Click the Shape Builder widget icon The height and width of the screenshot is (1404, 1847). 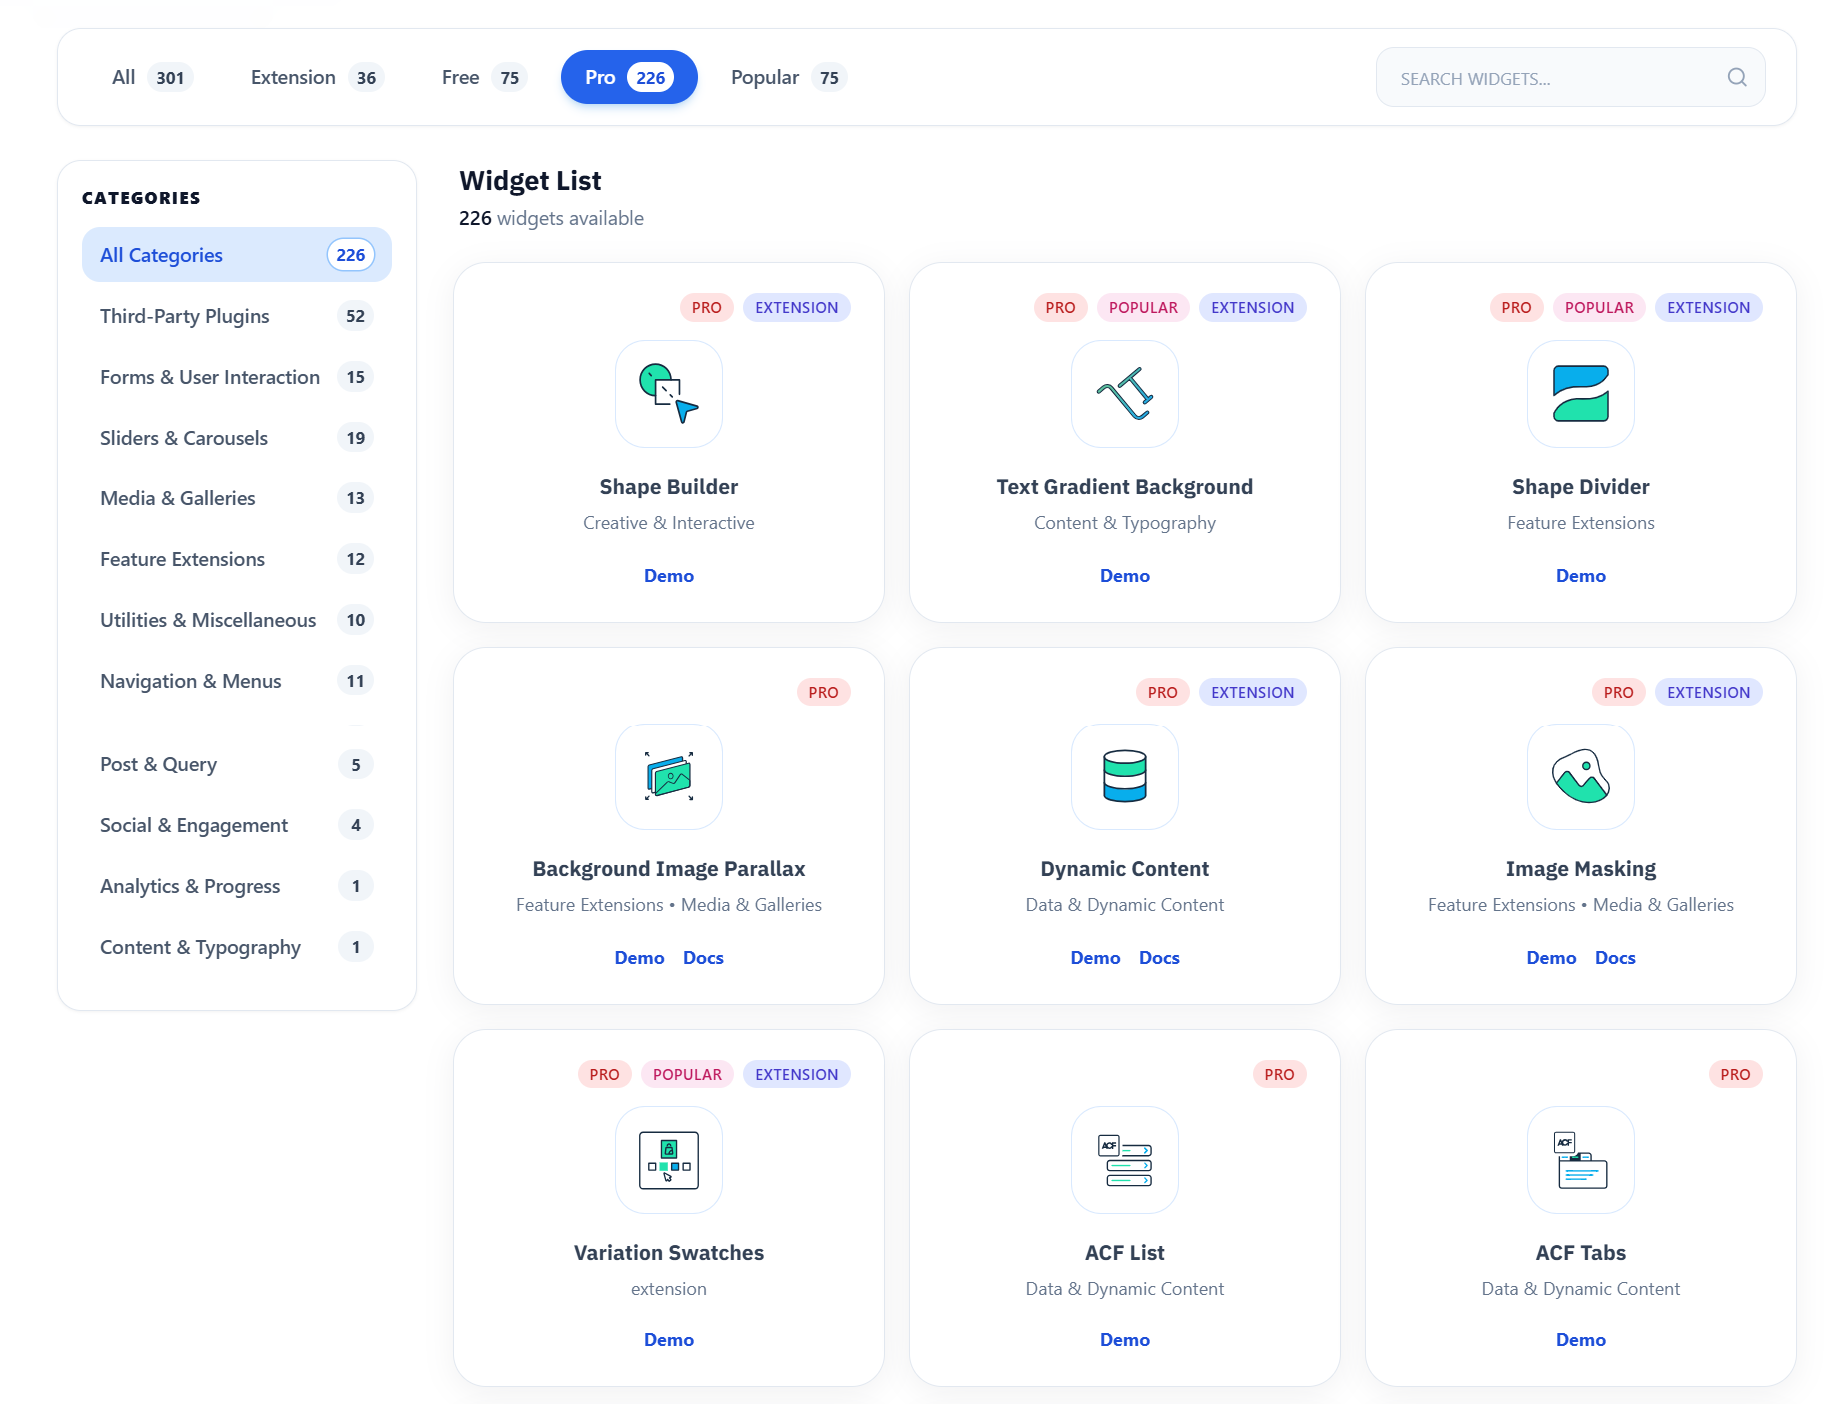(x=669, y=394)
